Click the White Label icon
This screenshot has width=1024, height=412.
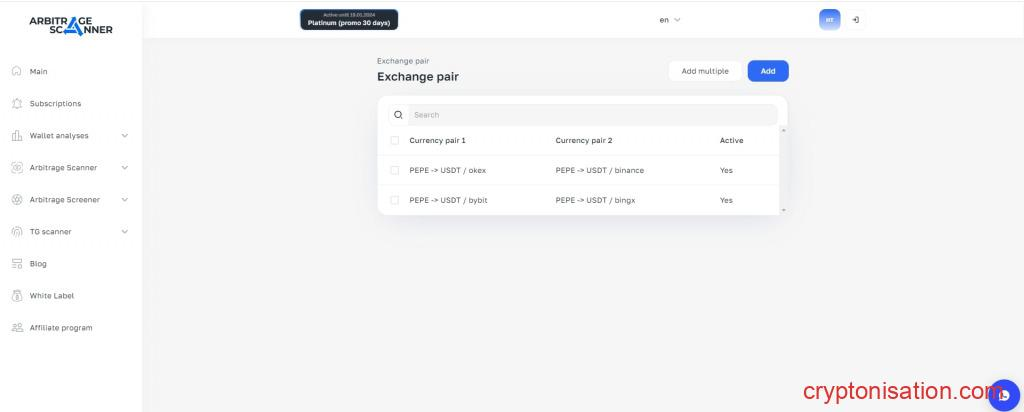point(16,296)
